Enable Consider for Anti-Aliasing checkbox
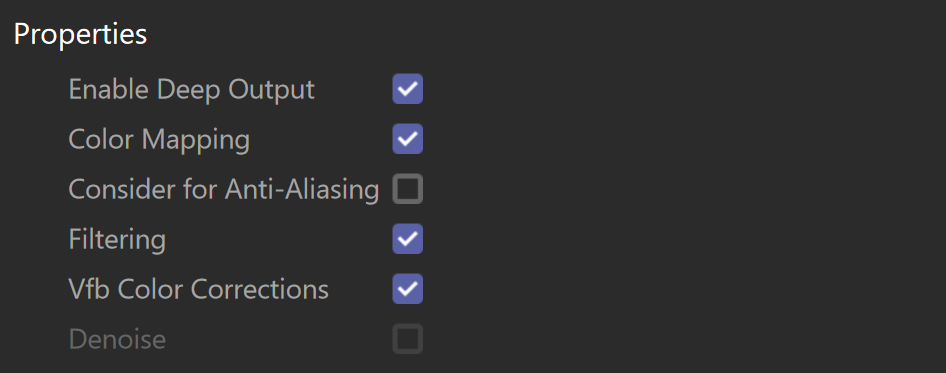Image resolution: width=946 pixels, height=373 pixels. (408, 189)
